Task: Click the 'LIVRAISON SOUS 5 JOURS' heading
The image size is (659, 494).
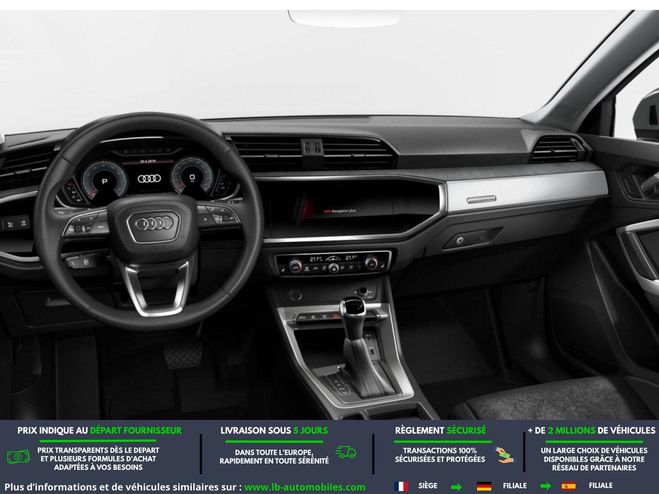Action: click(x=274, y=431)
